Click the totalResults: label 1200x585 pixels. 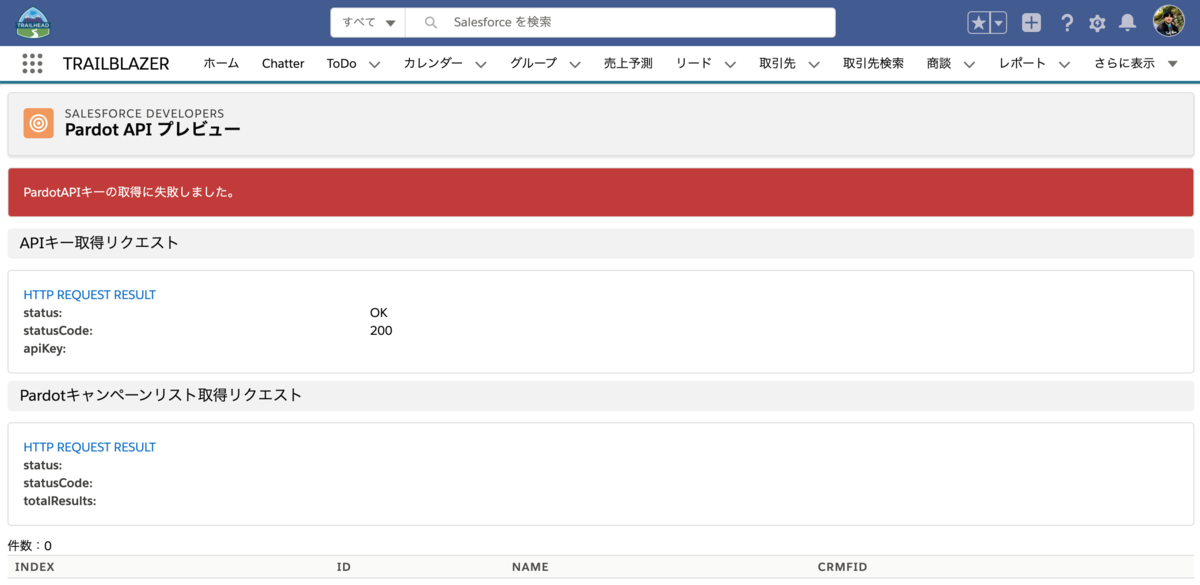(60, 500)
